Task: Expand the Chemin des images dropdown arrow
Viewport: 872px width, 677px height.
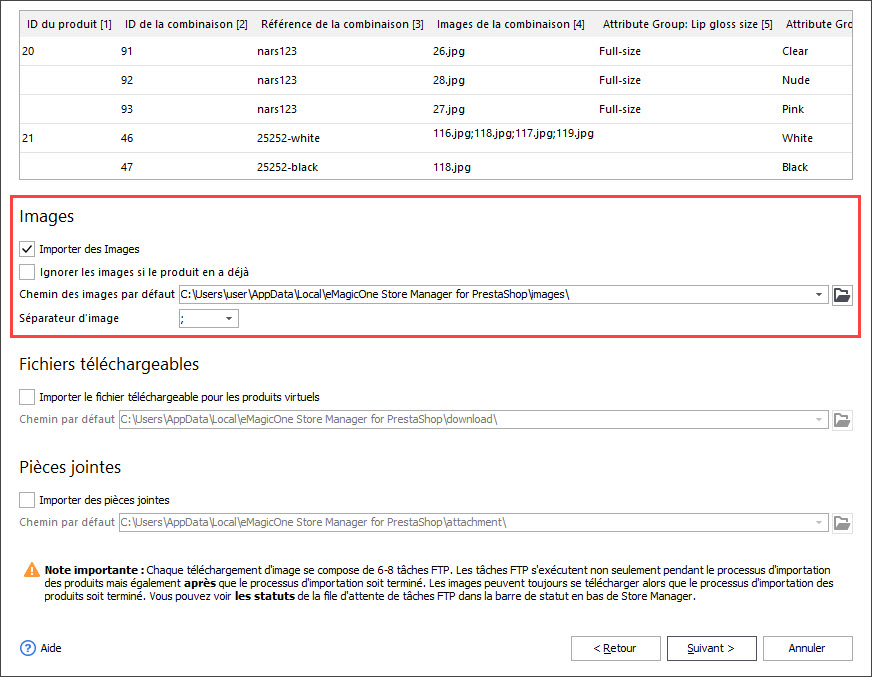Action: click(819, 295)
